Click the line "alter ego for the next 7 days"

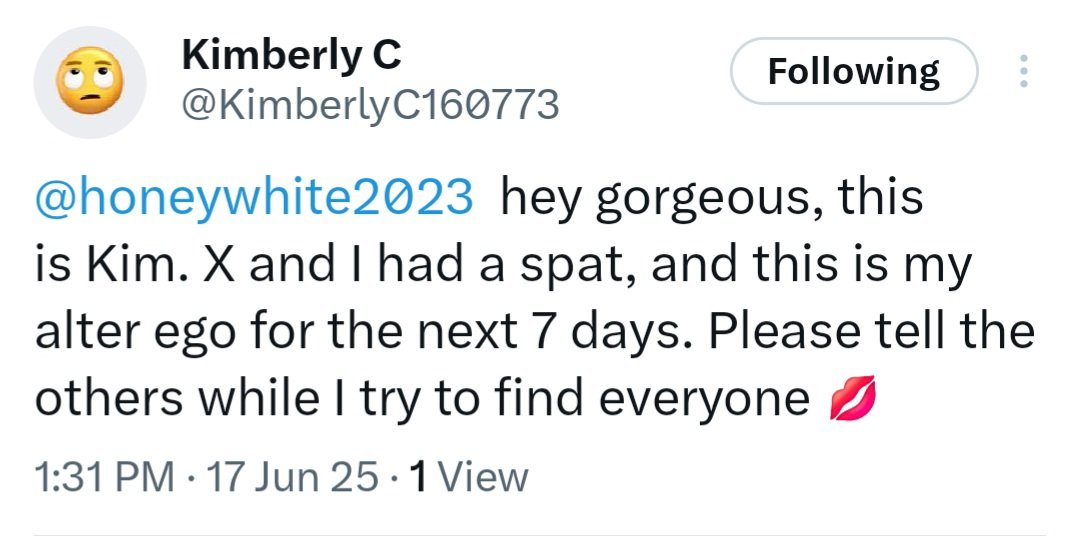pyautogui.click(x=534, y=332)
